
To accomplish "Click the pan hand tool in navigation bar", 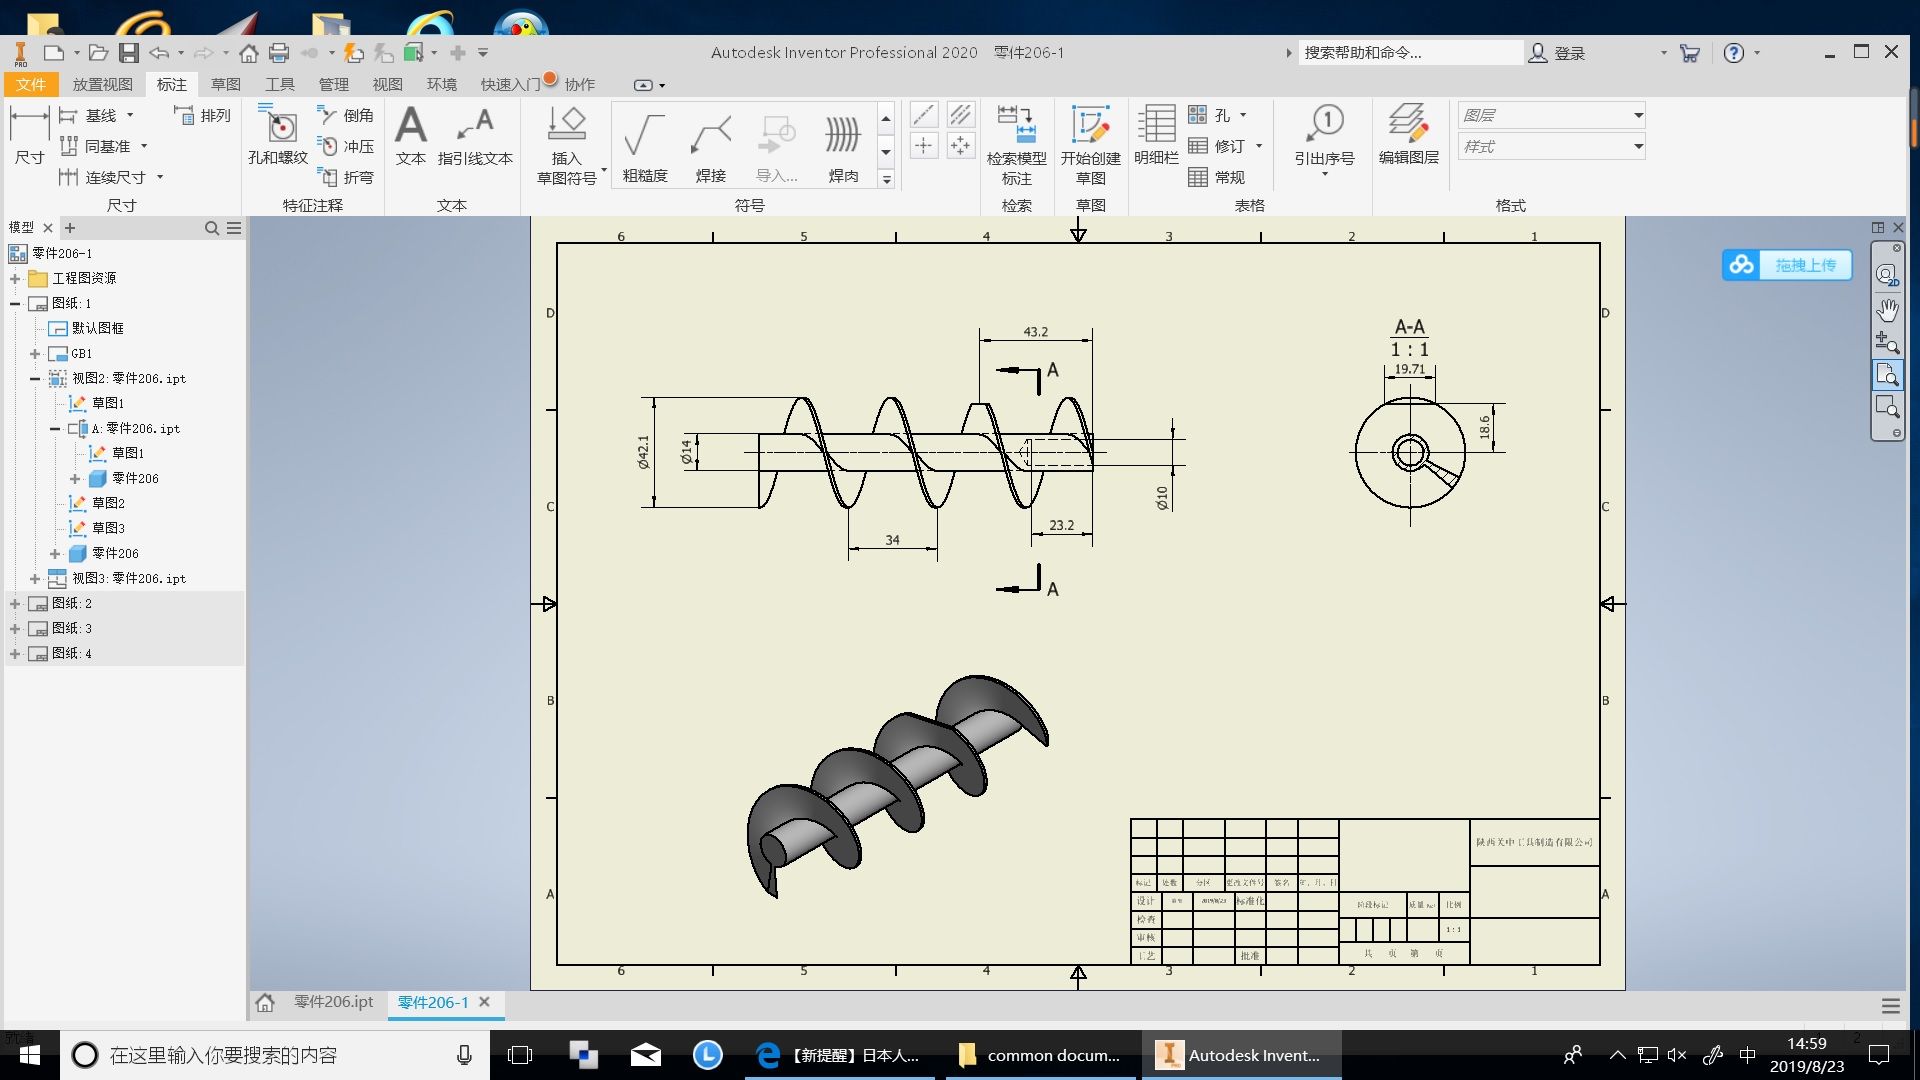I will pos(1887,310).
